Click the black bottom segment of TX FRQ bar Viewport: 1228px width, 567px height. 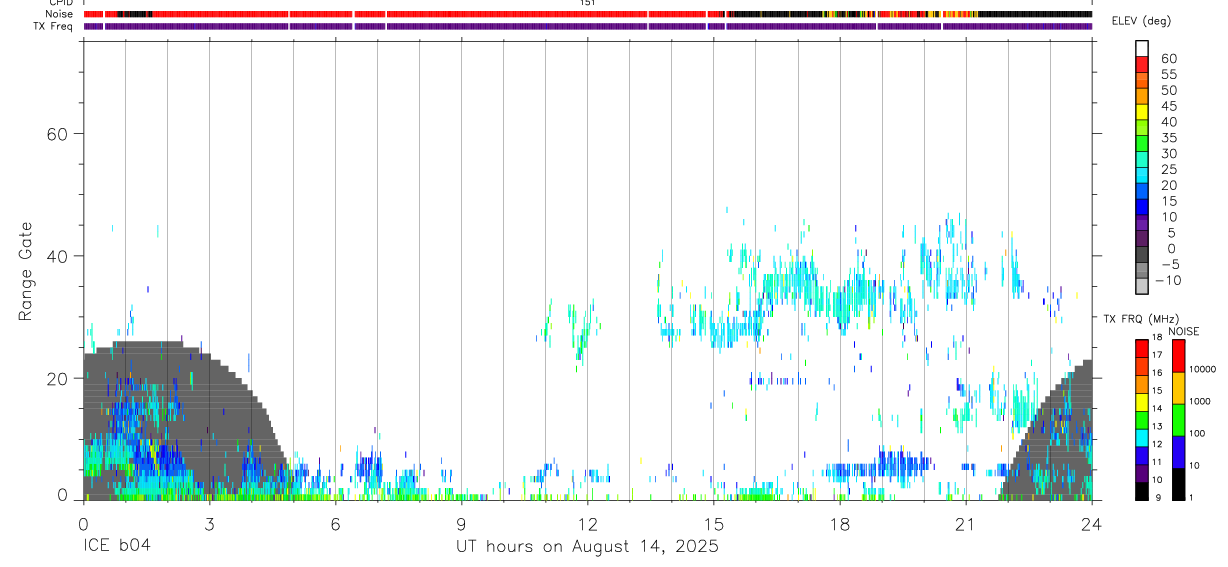pos(1142,492)
